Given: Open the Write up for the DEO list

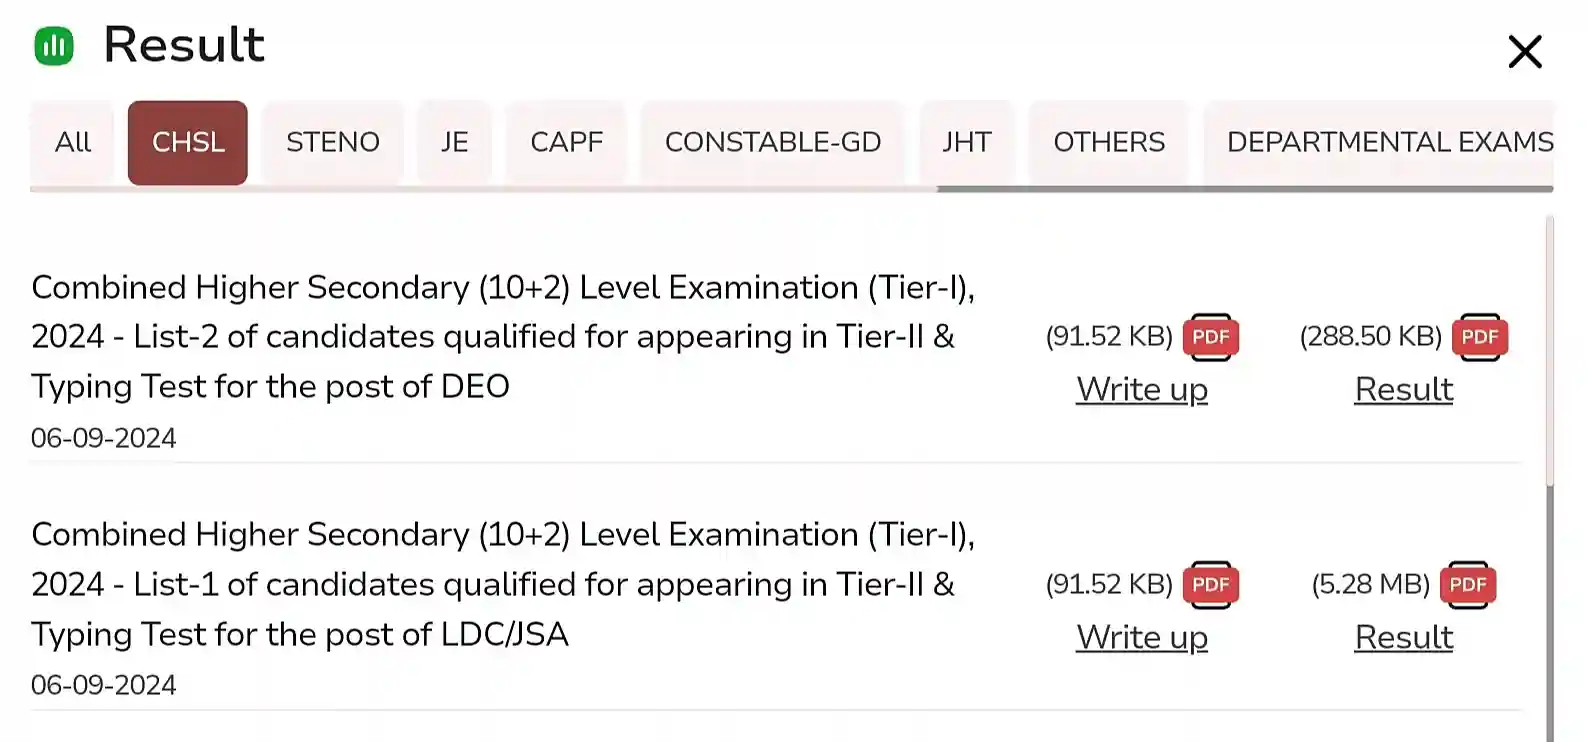Looking at the screenshot, I should point(1141,389).
